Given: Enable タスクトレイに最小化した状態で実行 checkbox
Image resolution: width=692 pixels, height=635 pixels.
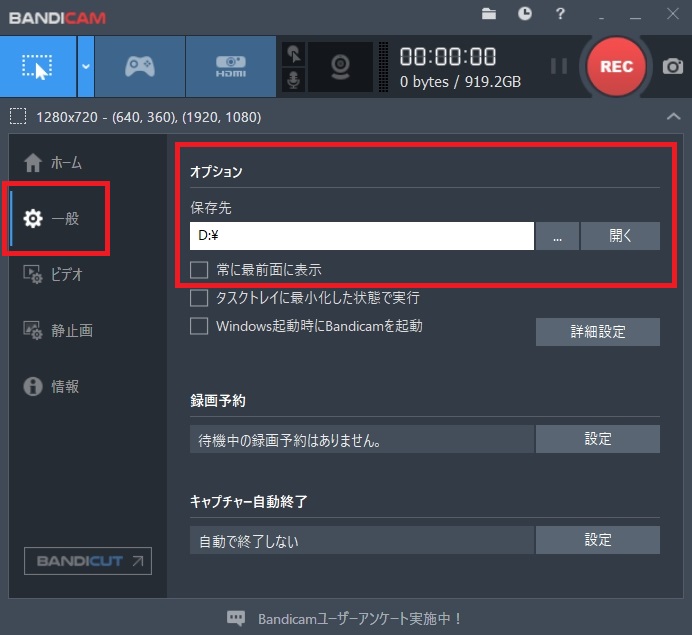Looking at the screenshot, I should pyautogui.click(x=199, y=298).
